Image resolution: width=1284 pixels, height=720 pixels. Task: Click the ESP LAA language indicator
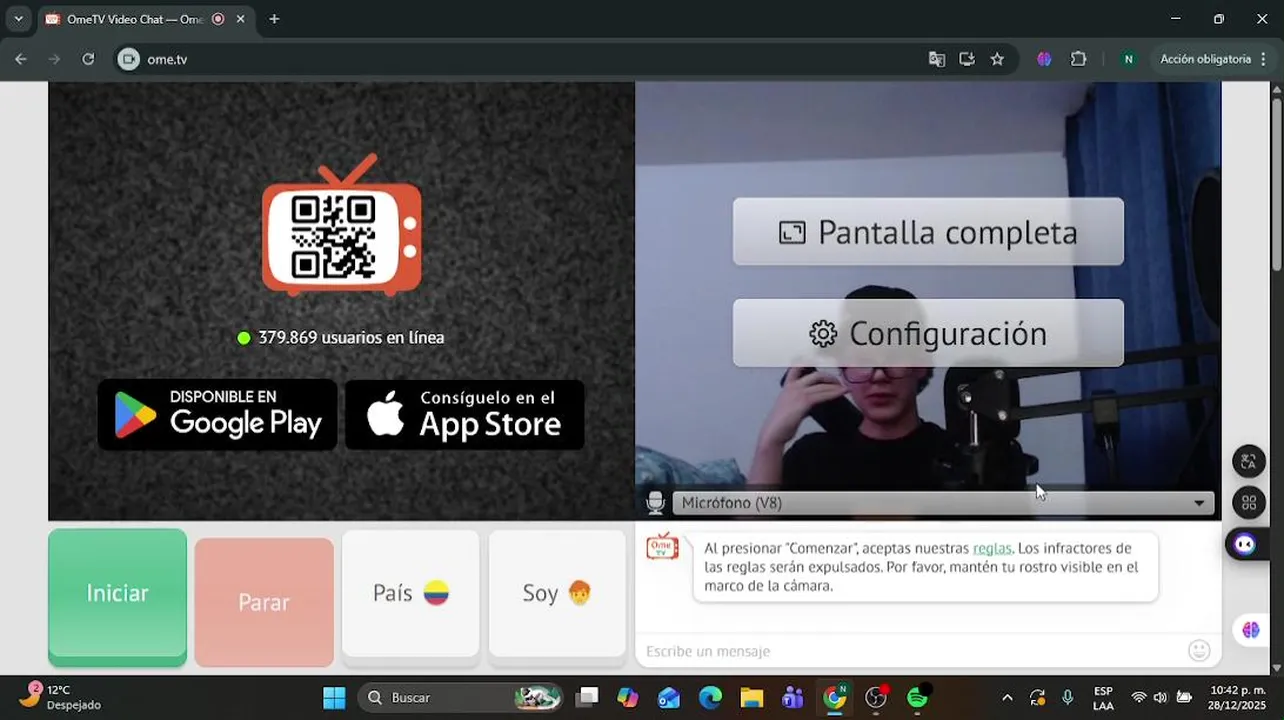tap(1103, 698)
